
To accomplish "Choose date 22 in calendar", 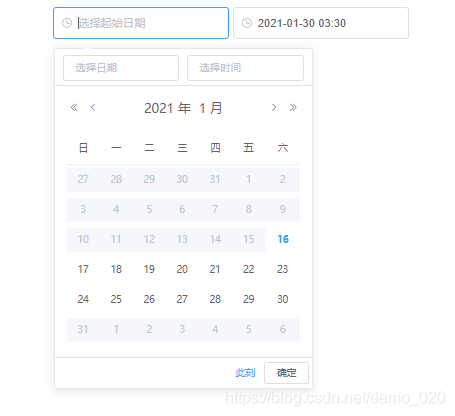I will pos(249,269).
